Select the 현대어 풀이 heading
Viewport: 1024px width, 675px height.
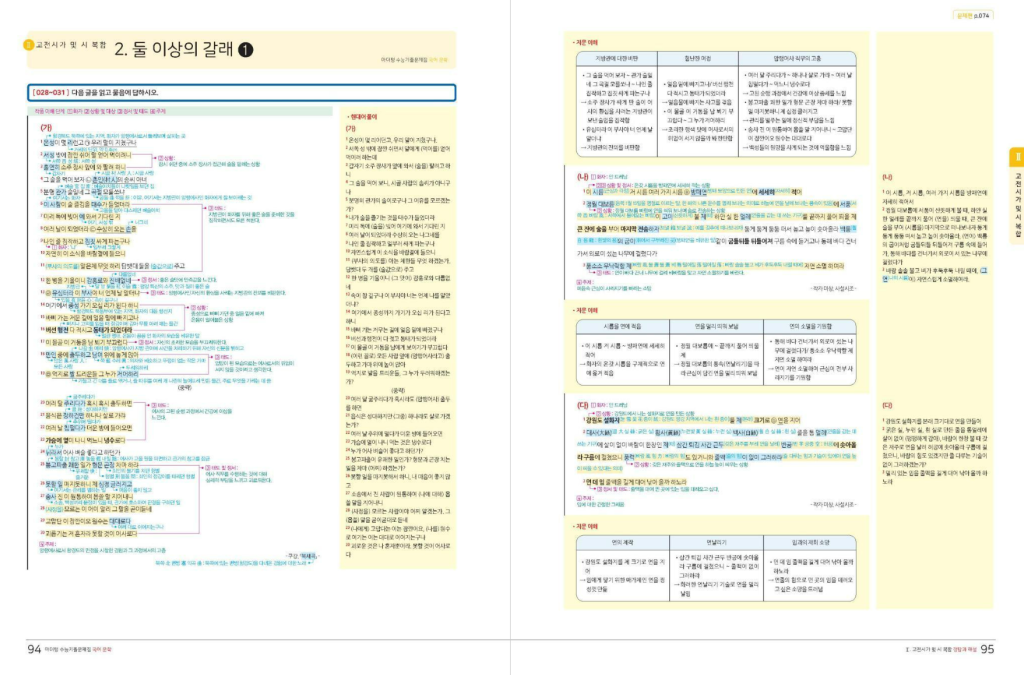366,117
